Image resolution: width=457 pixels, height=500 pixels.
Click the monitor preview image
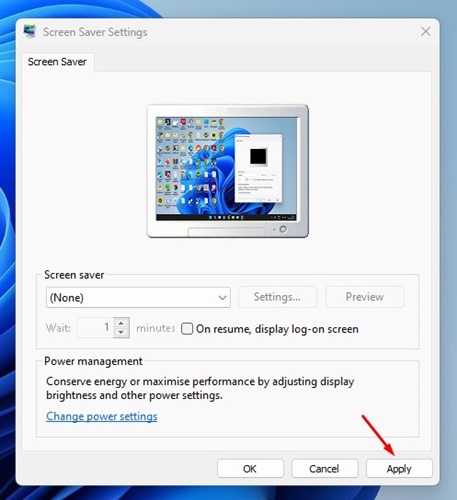pyautogui.click(x=228, y=171)
